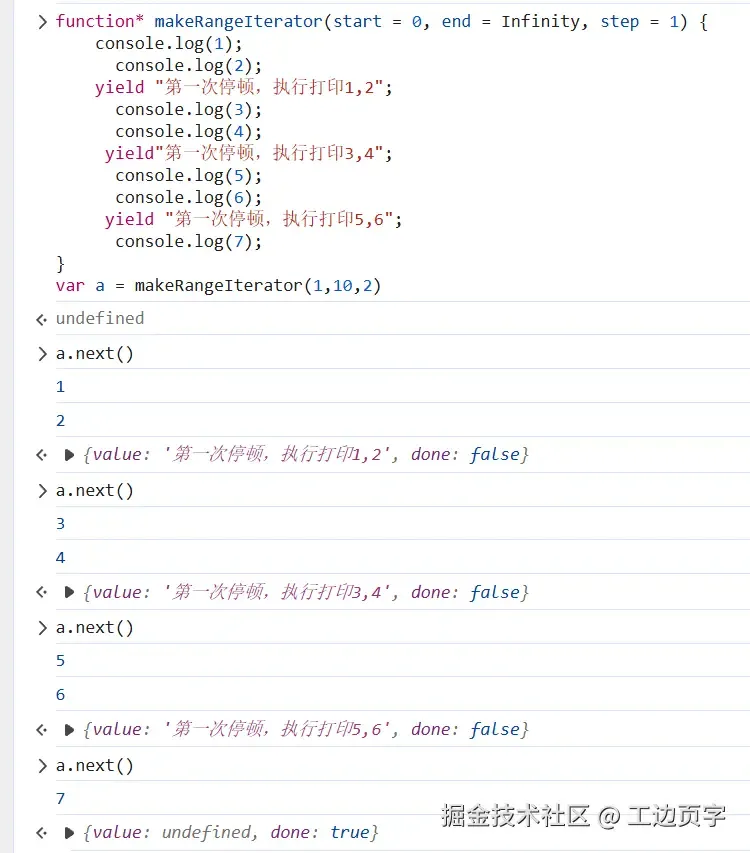Click return arrow beside the done: true result

click(x=41, y=832)
